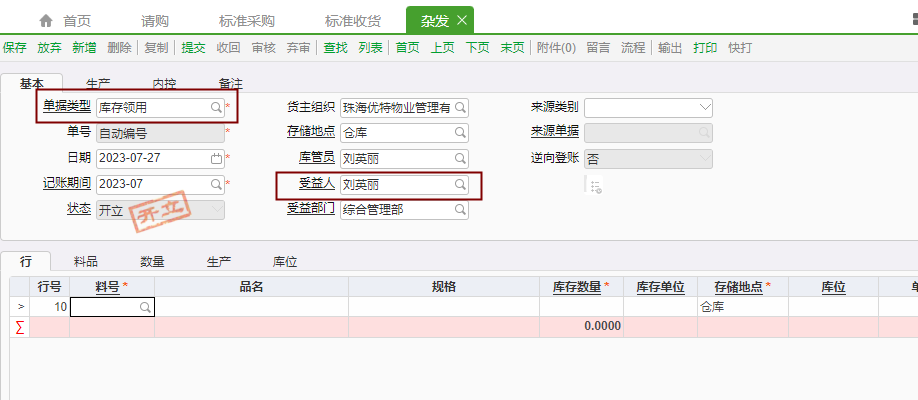Open 库管员 lookup search icon
The image size is (918, 400).
click(460, 158)
